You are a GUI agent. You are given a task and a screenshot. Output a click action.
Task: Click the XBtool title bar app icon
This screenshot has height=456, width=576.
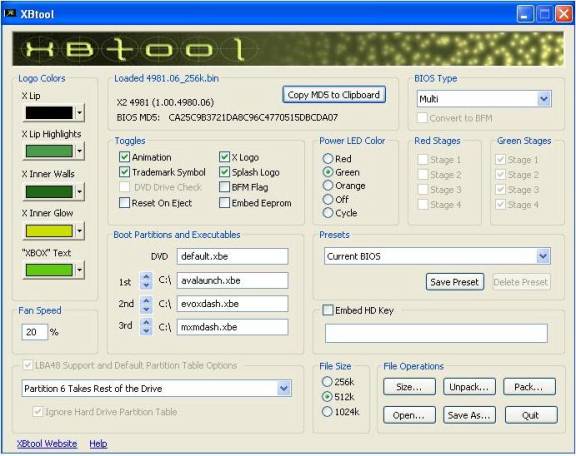tap(10, 13)
